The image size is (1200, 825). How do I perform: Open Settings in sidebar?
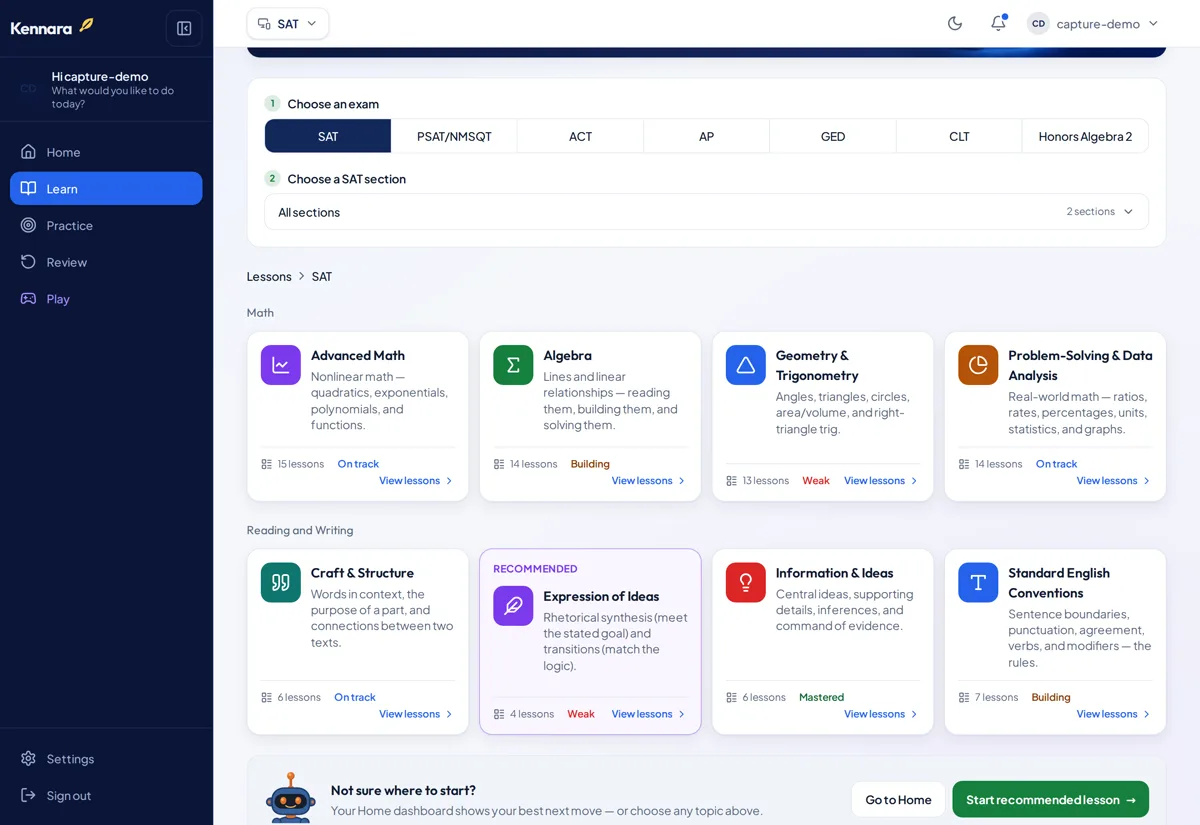tap(106, 759)
